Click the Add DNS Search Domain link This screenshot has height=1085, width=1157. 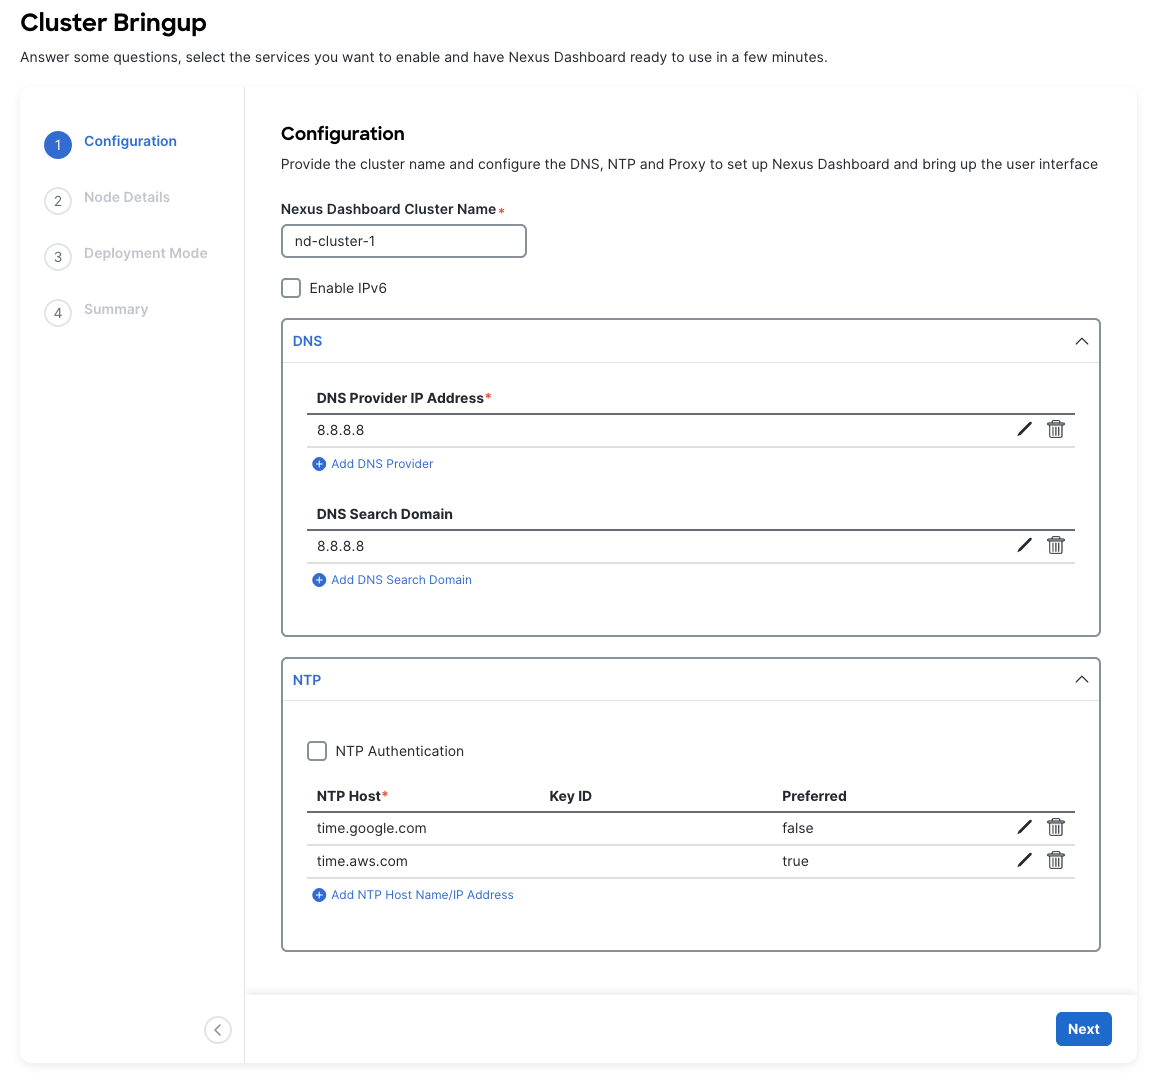click(x=401, y=580)
